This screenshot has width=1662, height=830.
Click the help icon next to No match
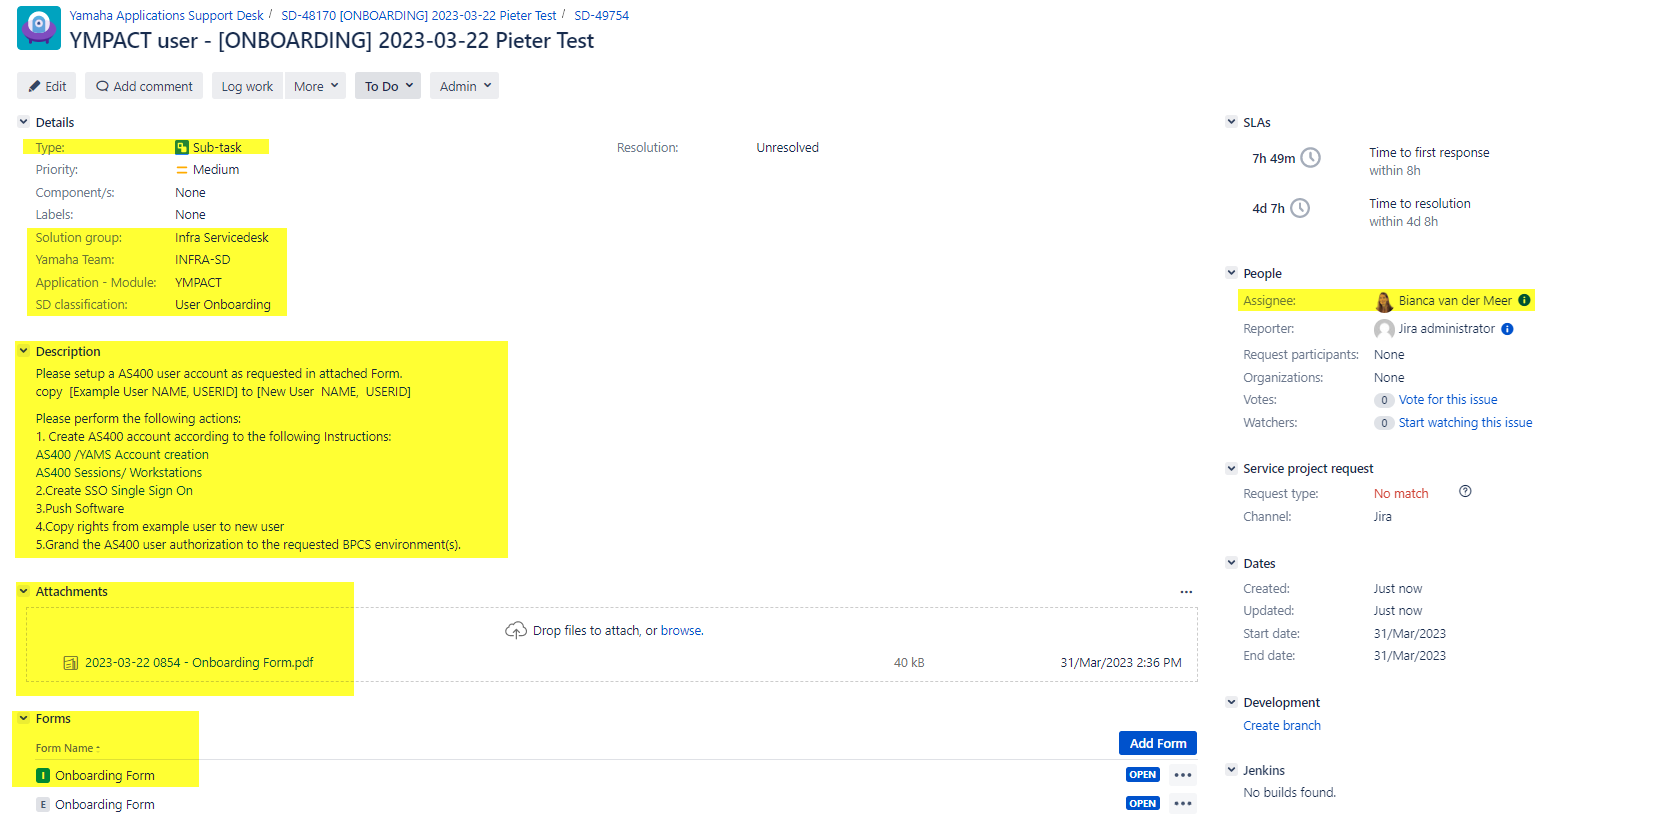click(x=1465, y=491)
